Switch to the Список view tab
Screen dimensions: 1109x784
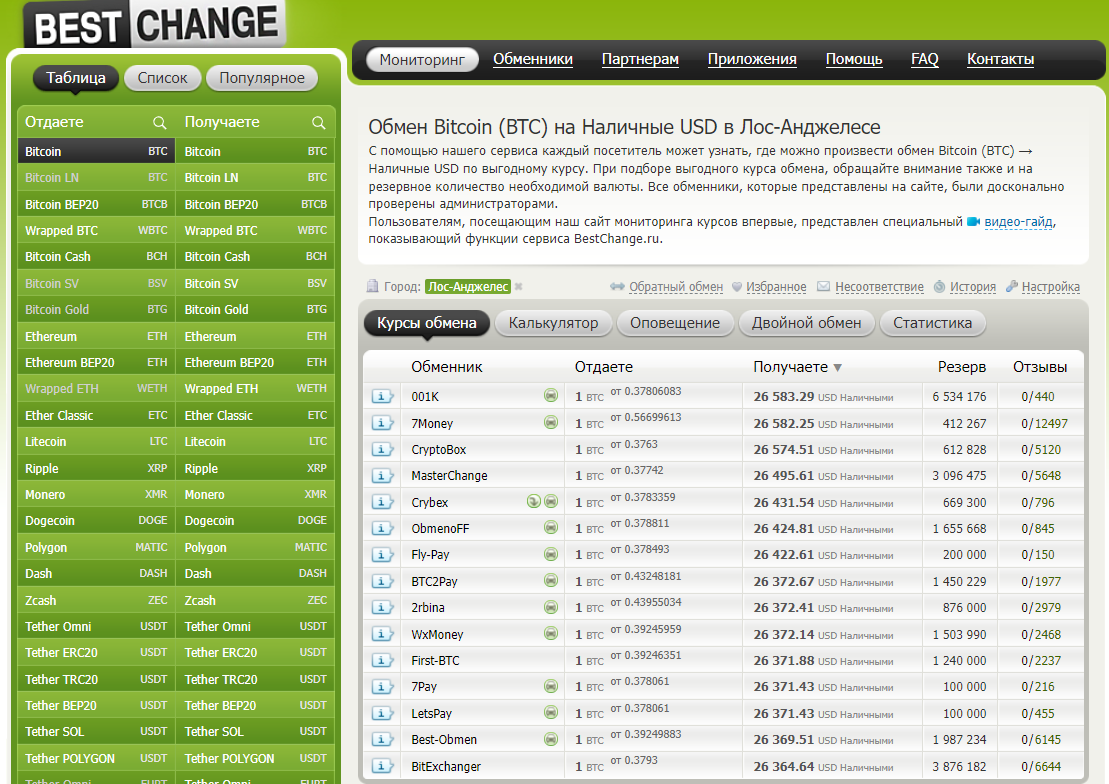tap(163, 78)
